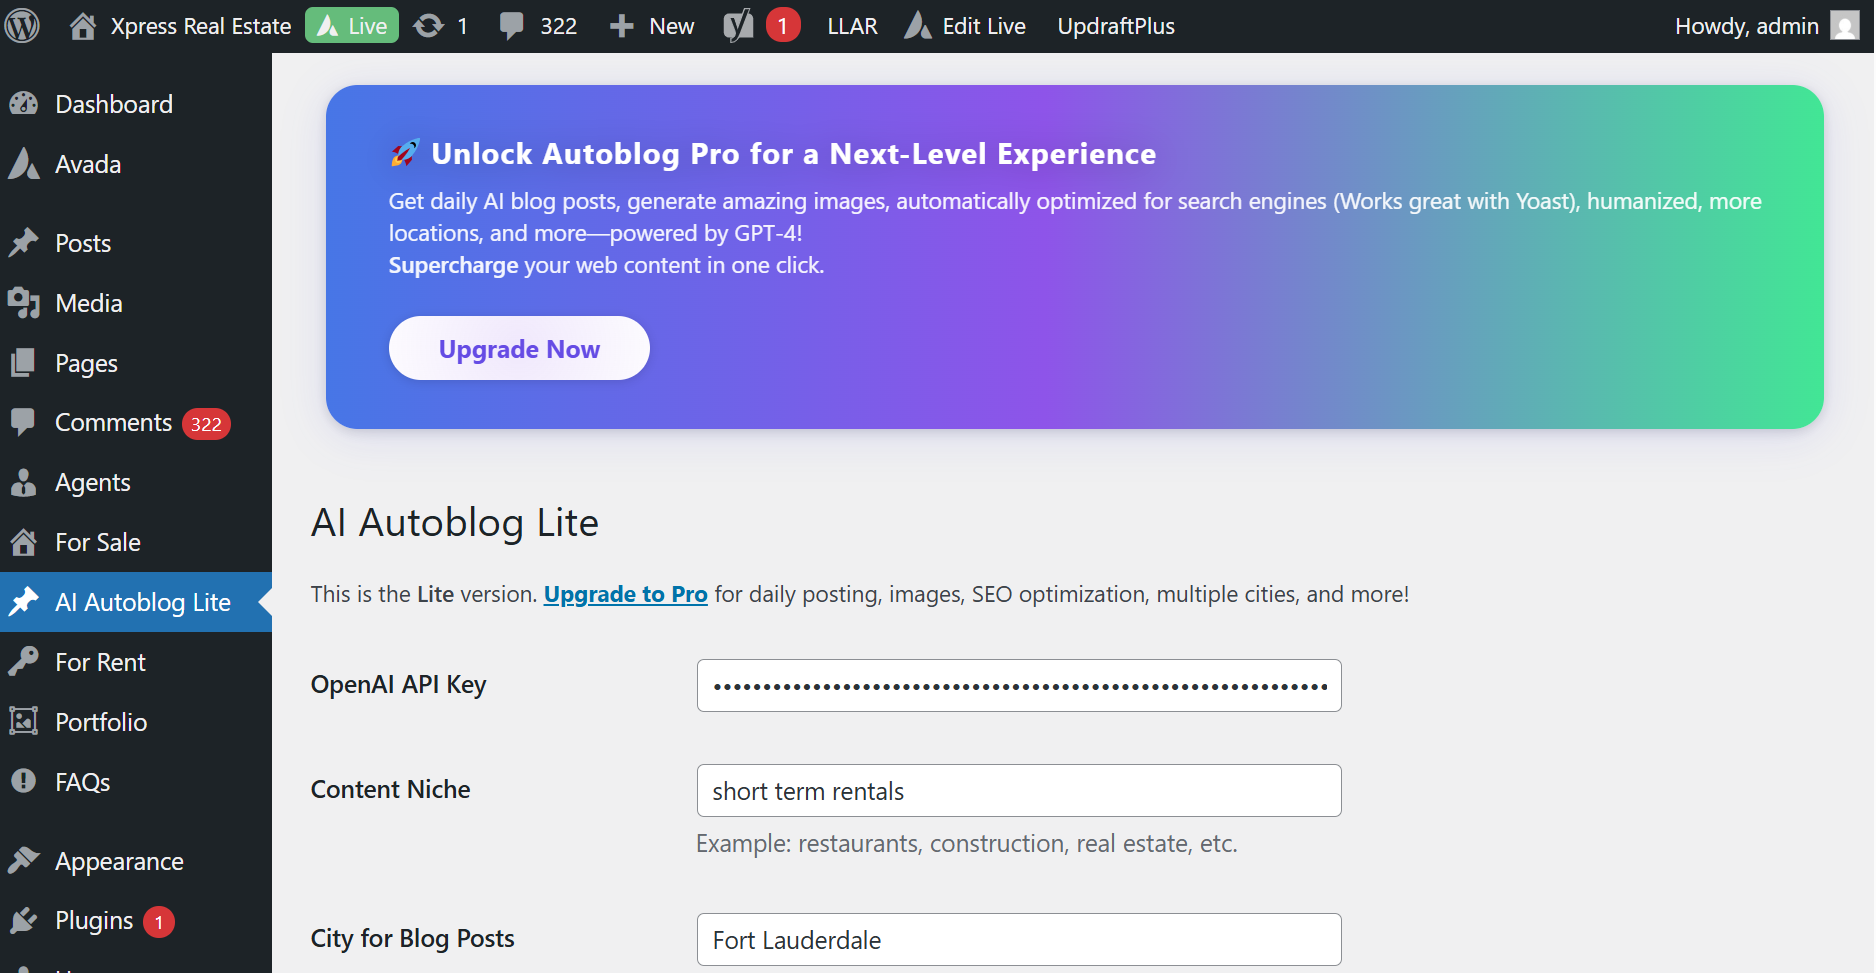Click the Pages icon
The width and height of the screenshot is (1876, 973).
[x=24, y=363]
